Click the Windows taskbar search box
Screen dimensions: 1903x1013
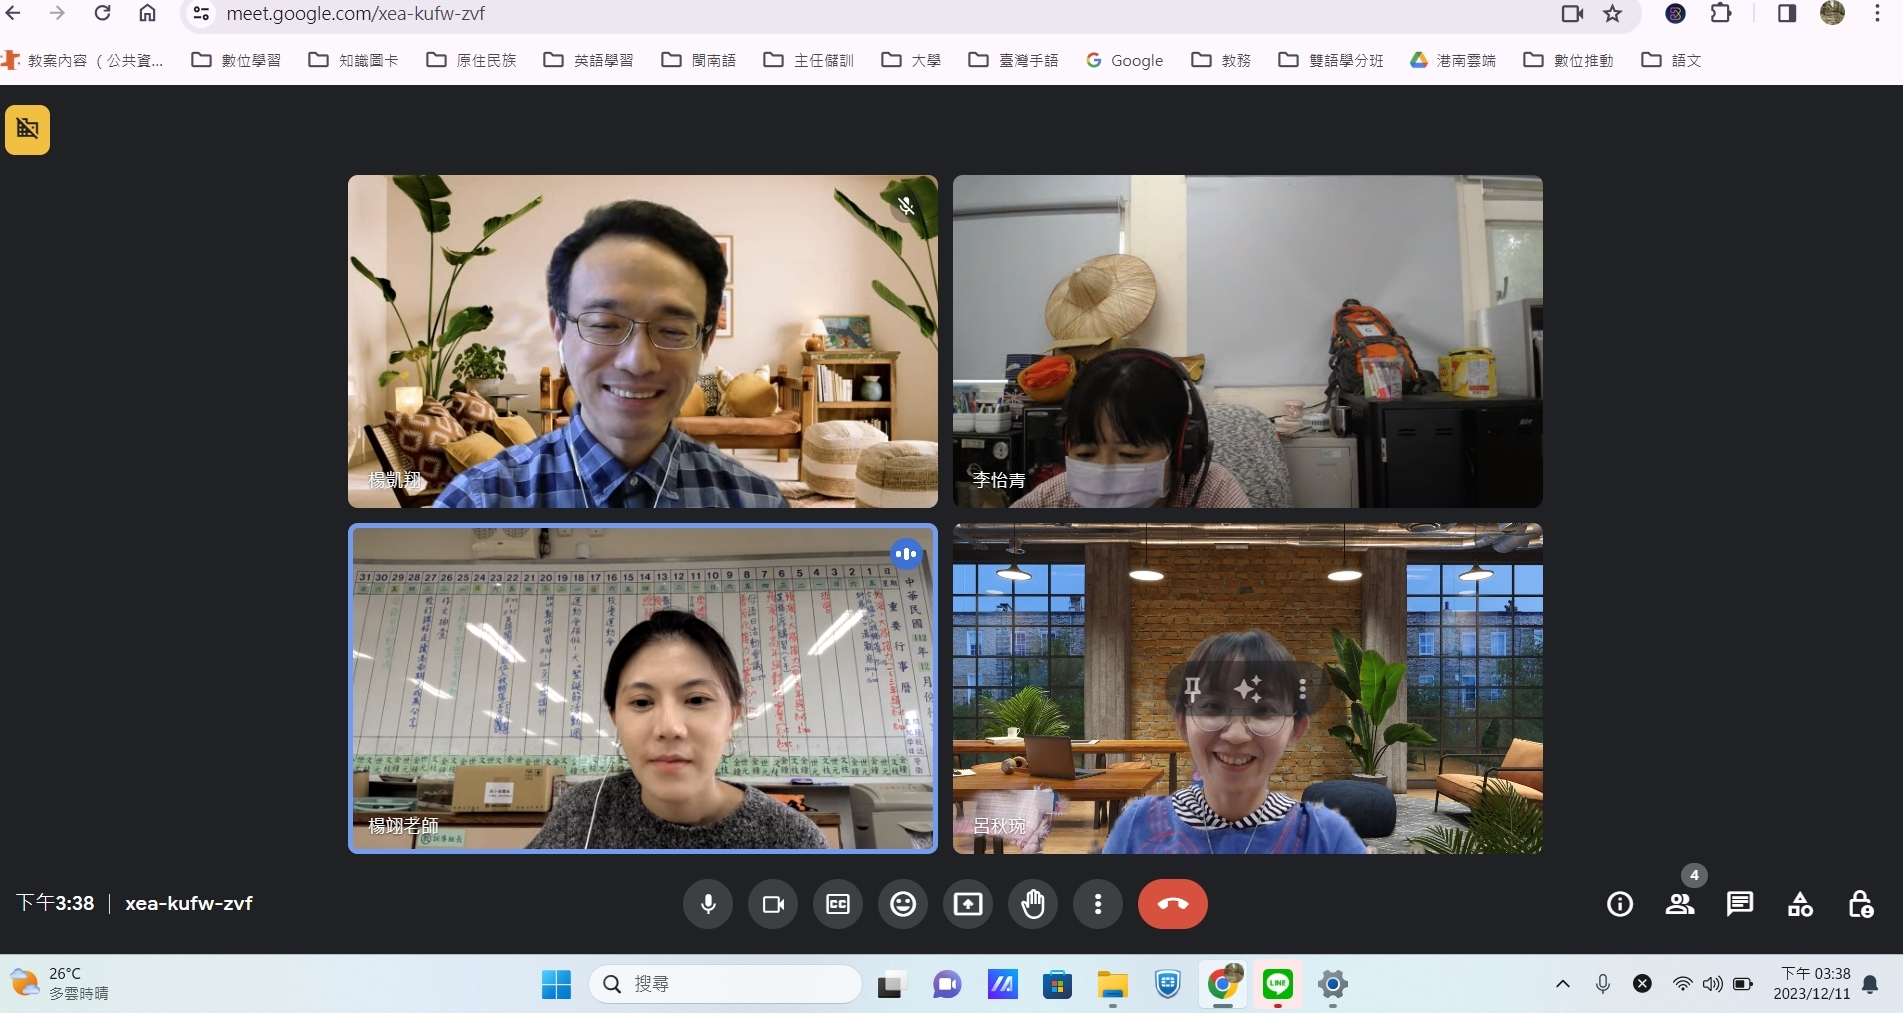click(x=726, y=984)
